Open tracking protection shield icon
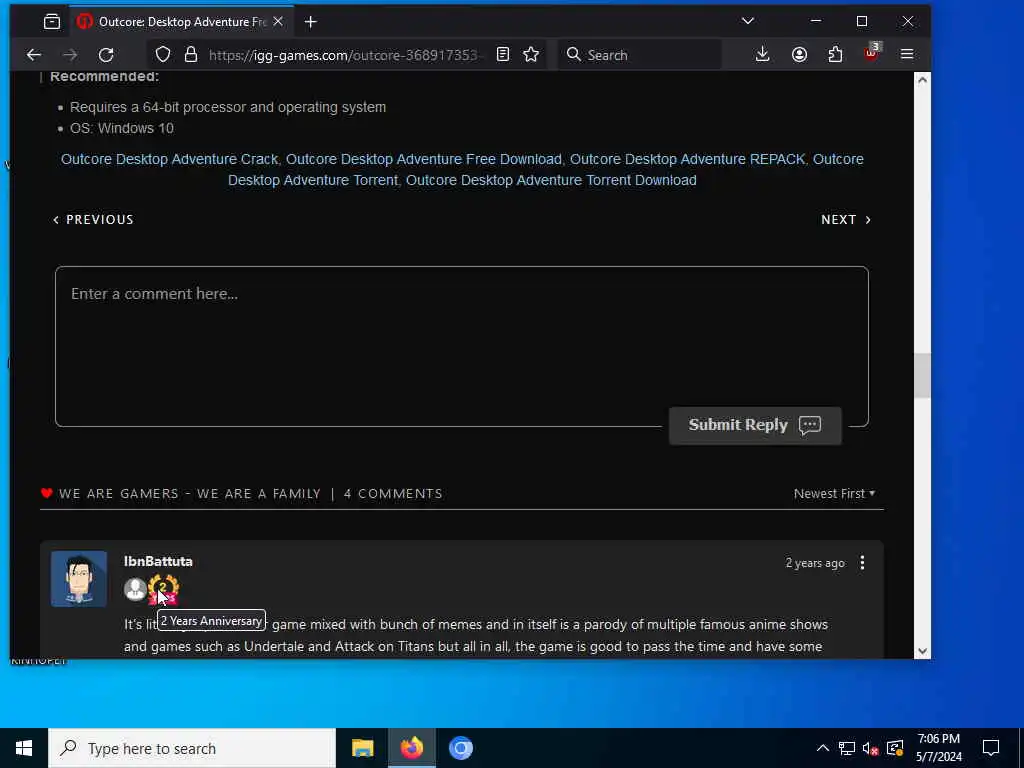 (x=163, y=55)
